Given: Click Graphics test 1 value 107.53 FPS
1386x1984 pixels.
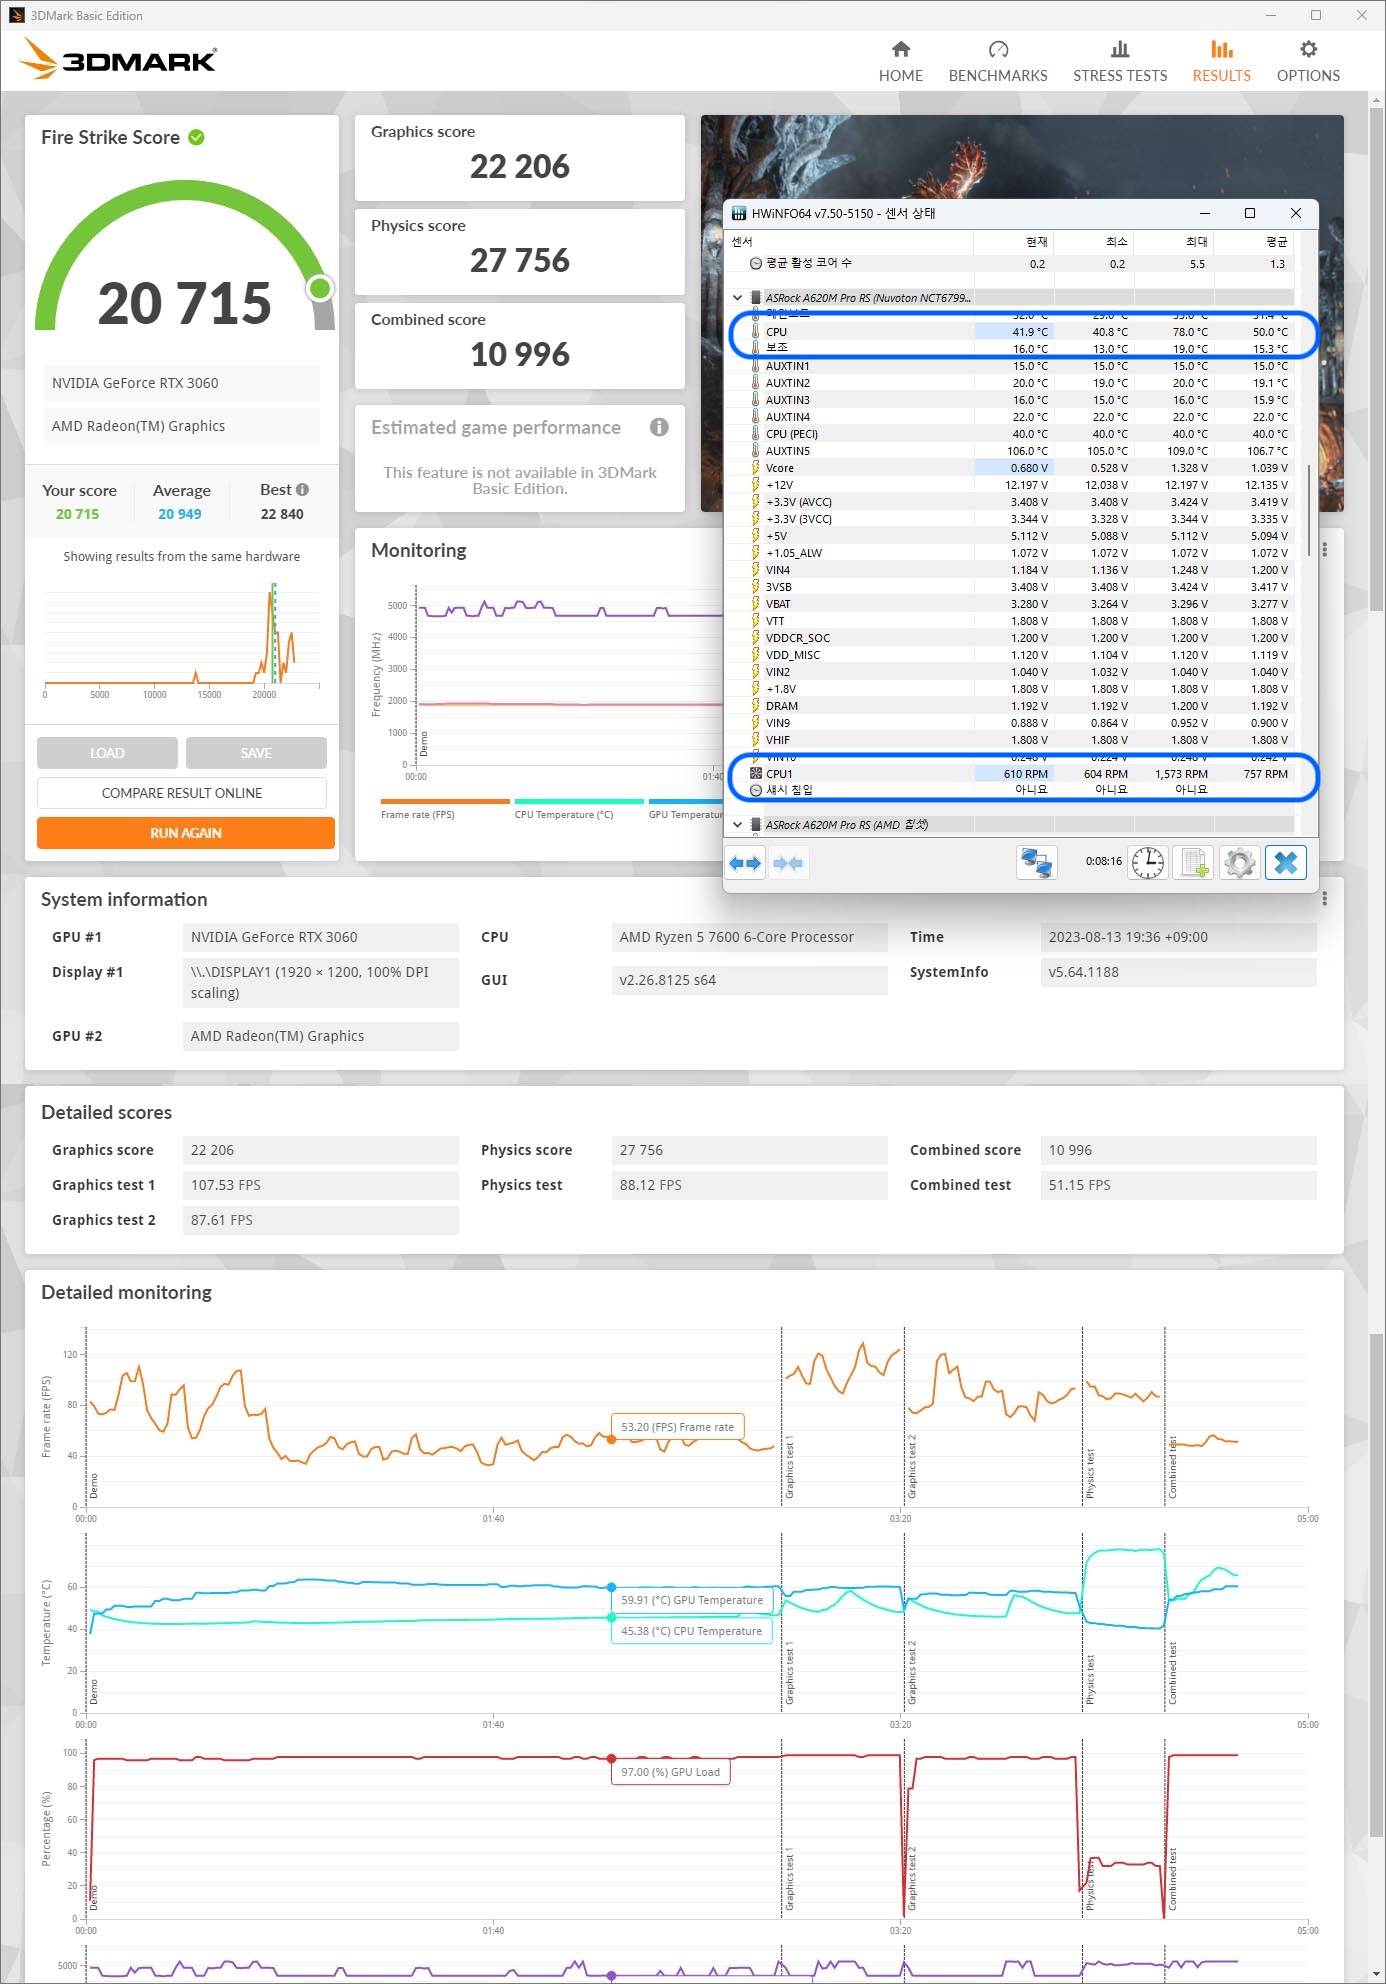Looking at the screenshot, I should (x=320, y=1185).
